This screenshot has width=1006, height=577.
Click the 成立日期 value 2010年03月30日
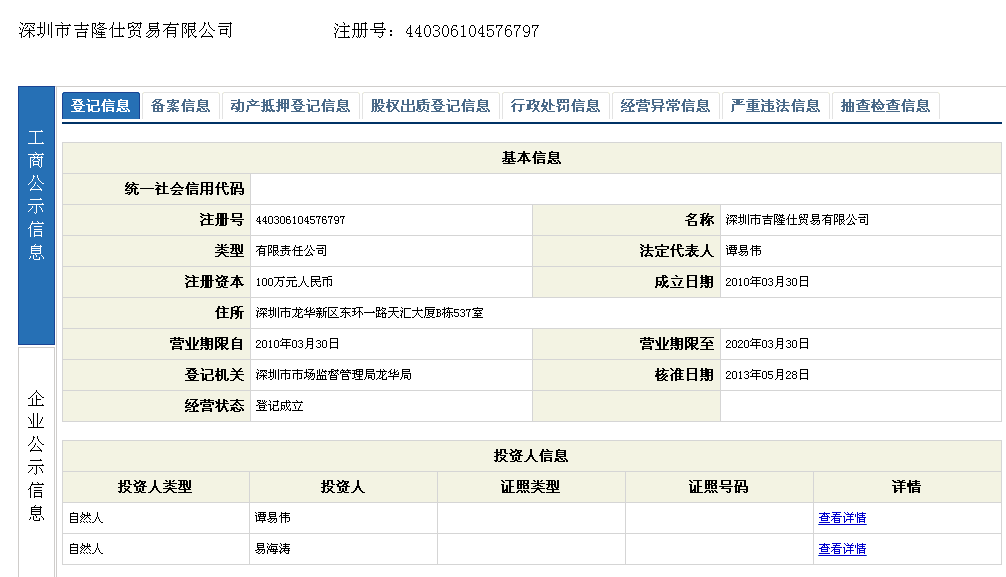point(767,282)
